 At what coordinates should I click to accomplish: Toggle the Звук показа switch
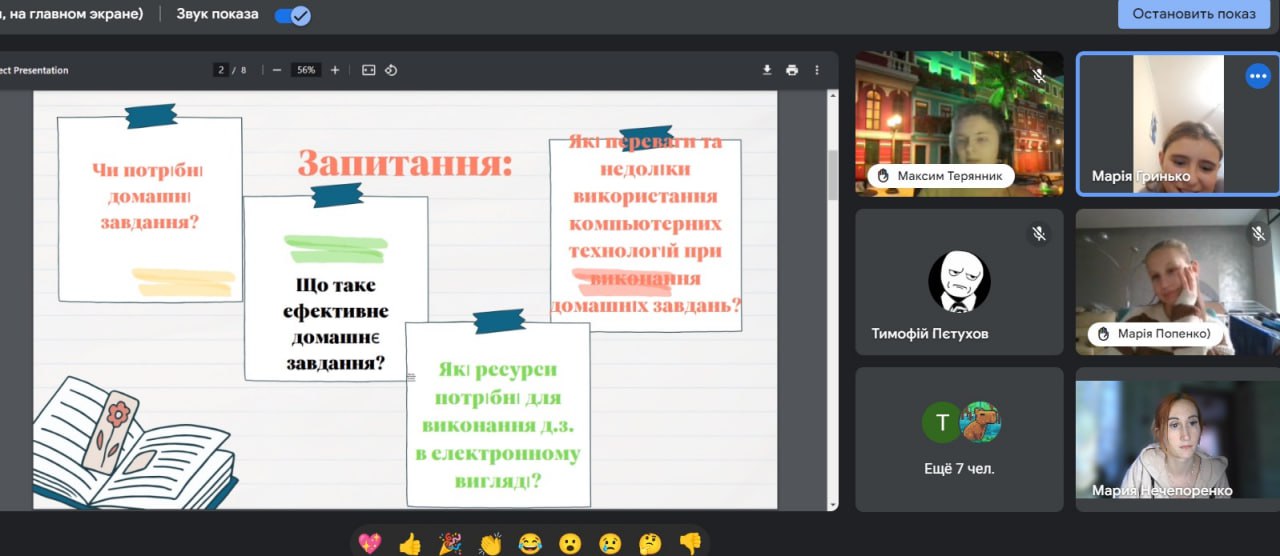click(x=292, y=15)
